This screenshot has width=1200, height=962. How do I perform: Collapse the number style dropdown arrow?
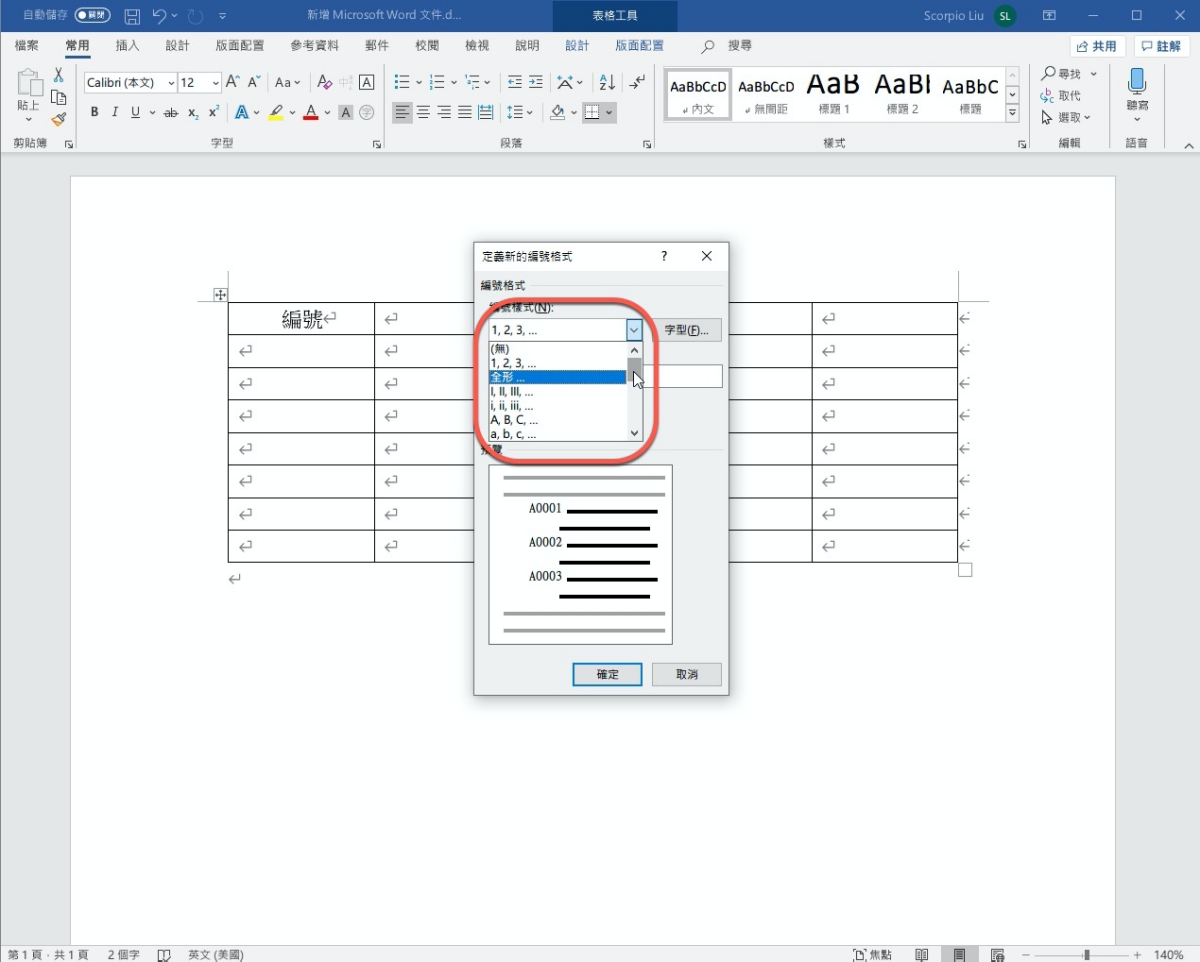coord(633,329)
